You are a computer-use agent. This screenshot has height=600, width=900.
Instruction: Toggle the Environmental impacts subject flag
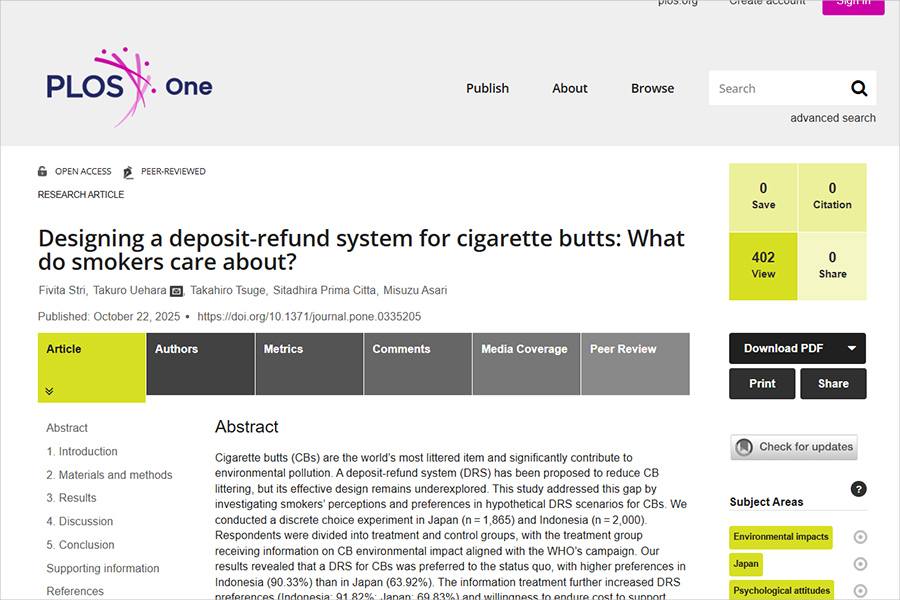tap(860, 537)
